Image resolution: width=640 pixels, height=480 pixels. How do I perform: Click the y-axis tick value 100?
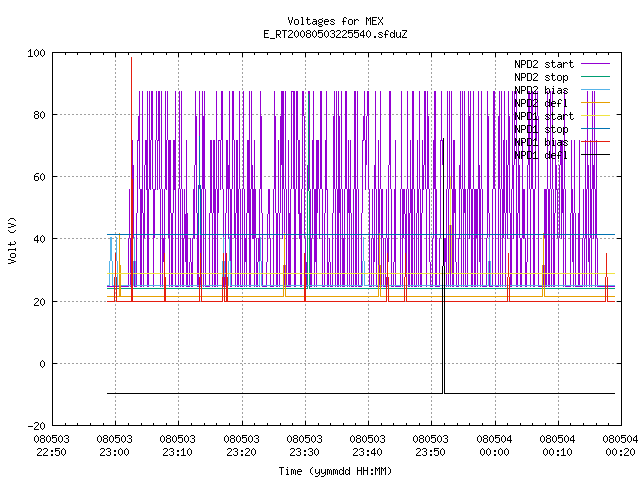coord(36,53)
